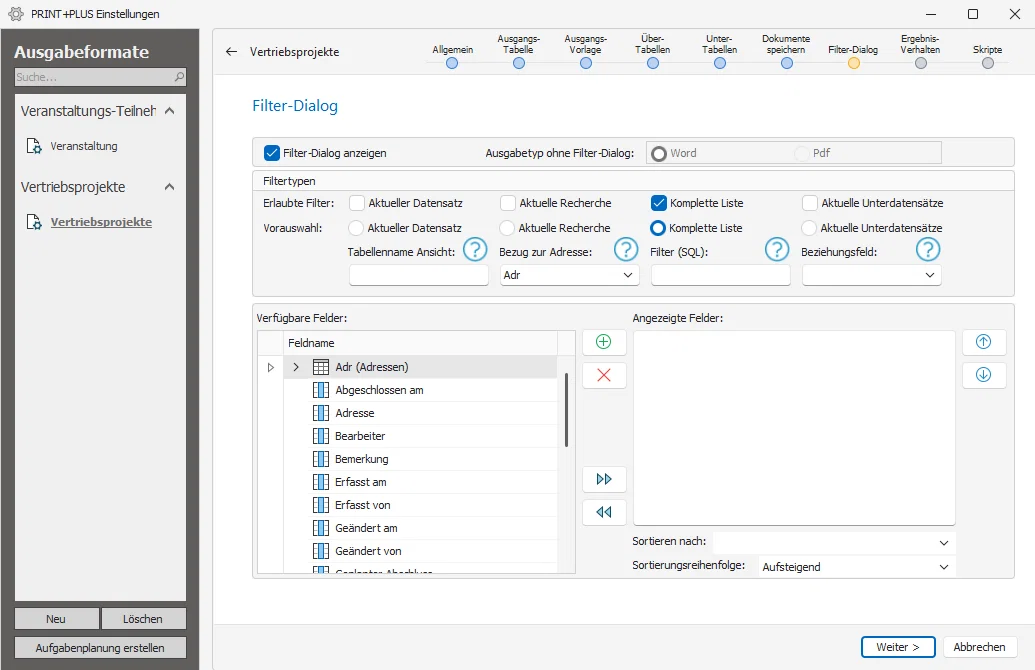The height and width of the screenshot is (670, 1035).
Task: Switch to the Unter-Tabellen step
Action: tap(719, 63)
